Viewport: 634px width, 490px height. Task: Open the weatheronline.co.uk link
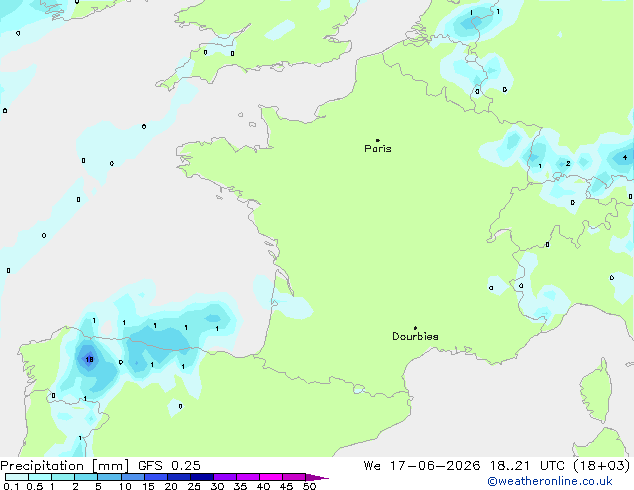(550, 481)
